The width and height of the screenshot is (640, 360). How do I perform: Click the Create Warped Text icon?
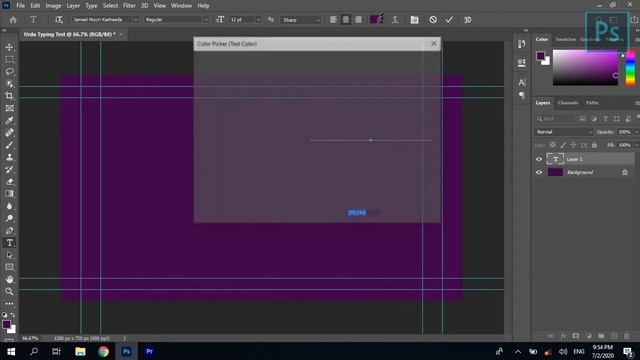point(395,20)
